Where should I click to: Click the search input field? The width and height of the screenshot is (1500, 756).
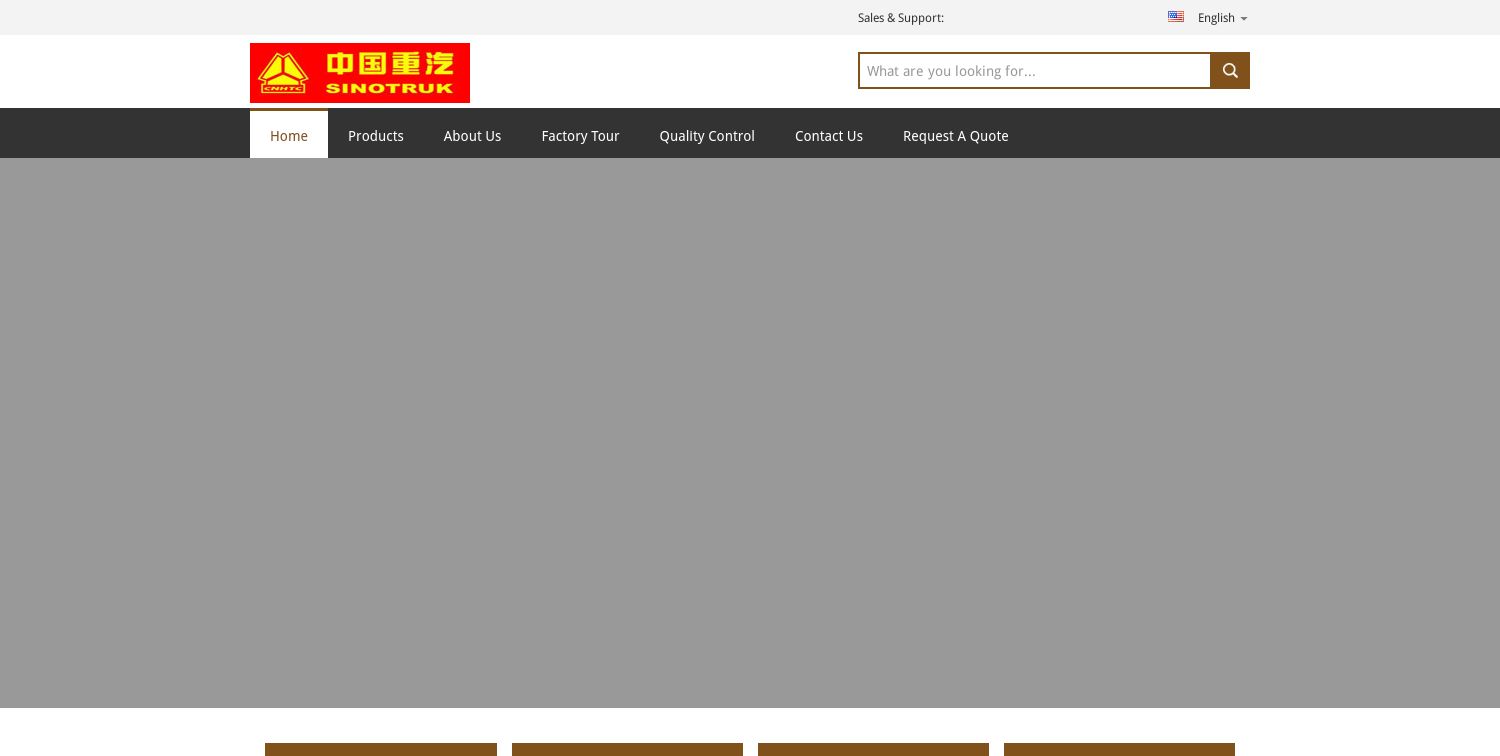tap(1035, 70)
